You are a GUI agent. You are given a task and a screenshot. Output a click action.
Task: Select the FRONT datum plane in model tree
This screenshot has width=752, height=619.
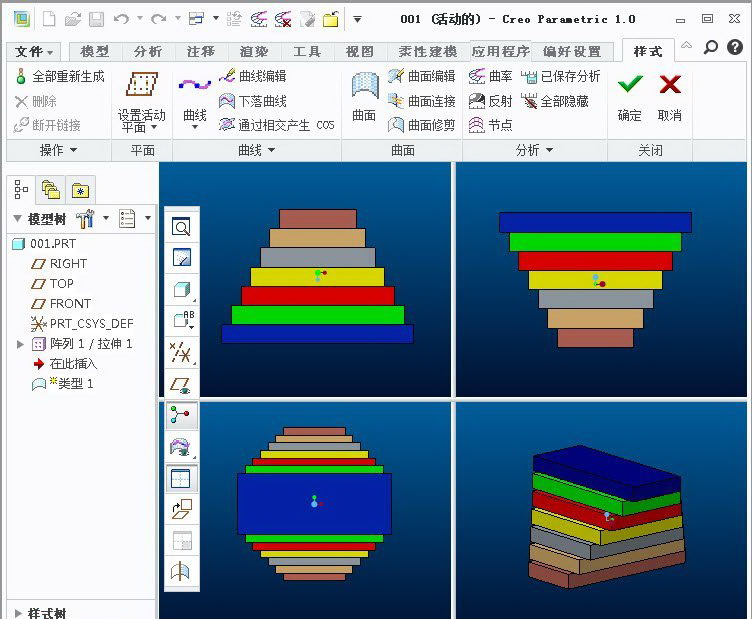[x=70, y=304]
